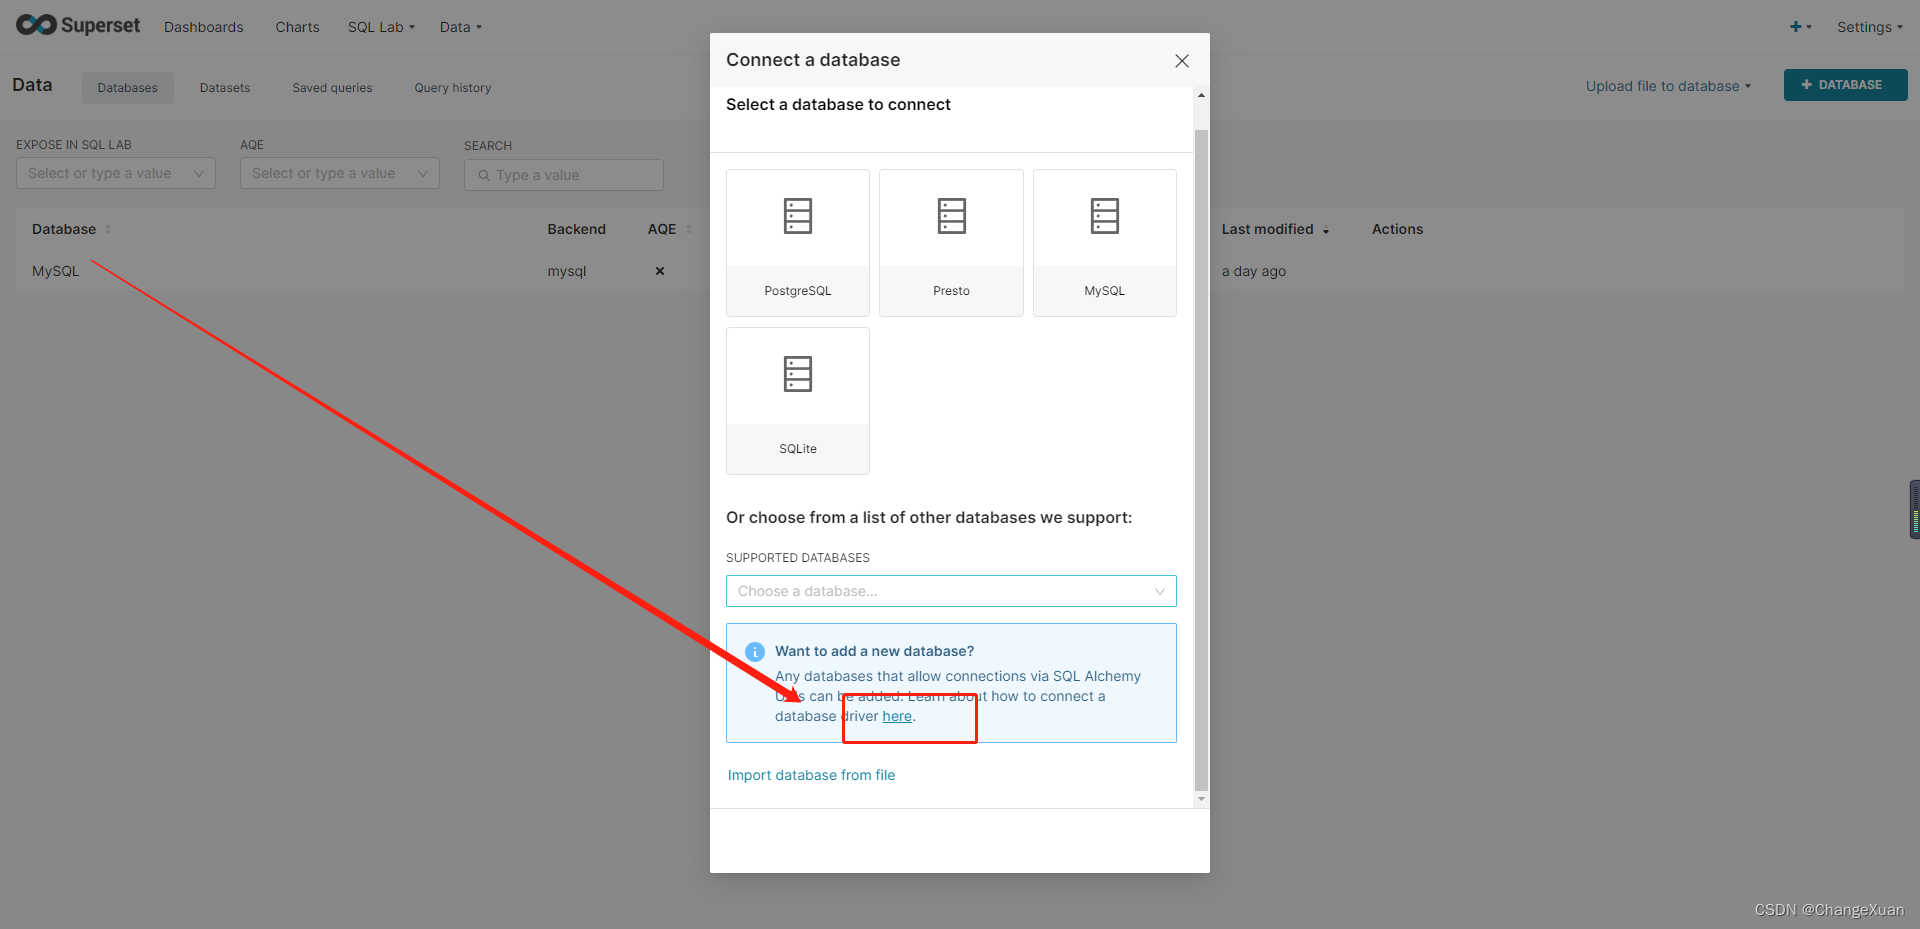Open the AQE filter dropdown
Viewport: 1920px width, 929px height.
coord(340,173)
